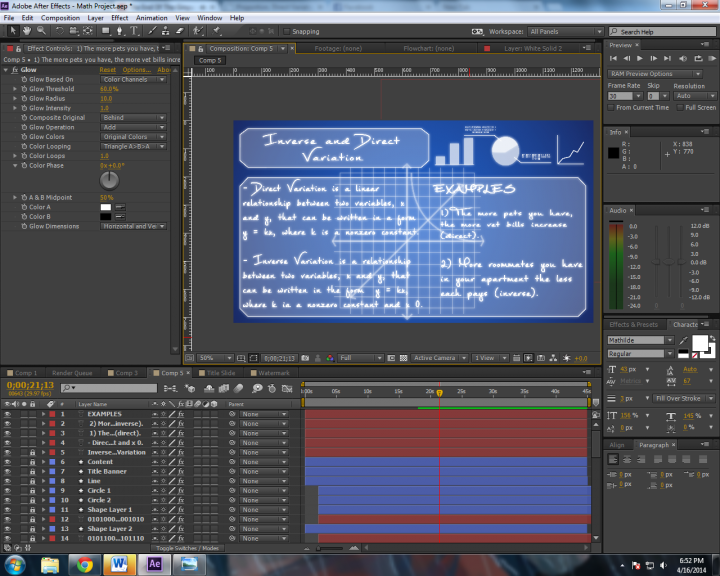
Task: Align paragraph text left
Action: (613, 459)
